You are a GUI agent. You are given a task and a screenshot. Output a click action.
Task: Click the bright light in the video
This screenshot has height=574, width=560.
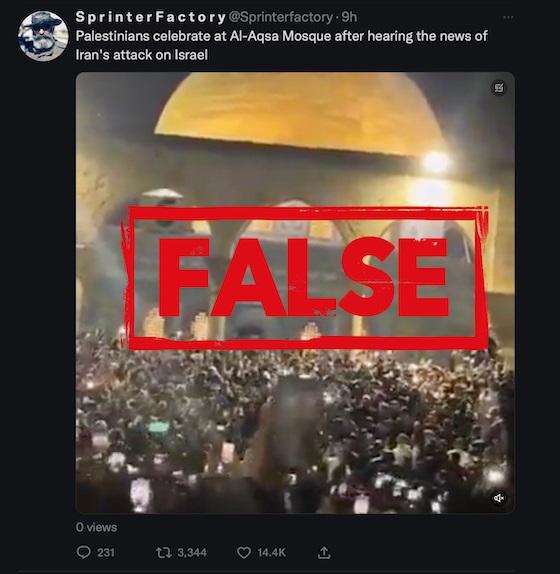436,162
